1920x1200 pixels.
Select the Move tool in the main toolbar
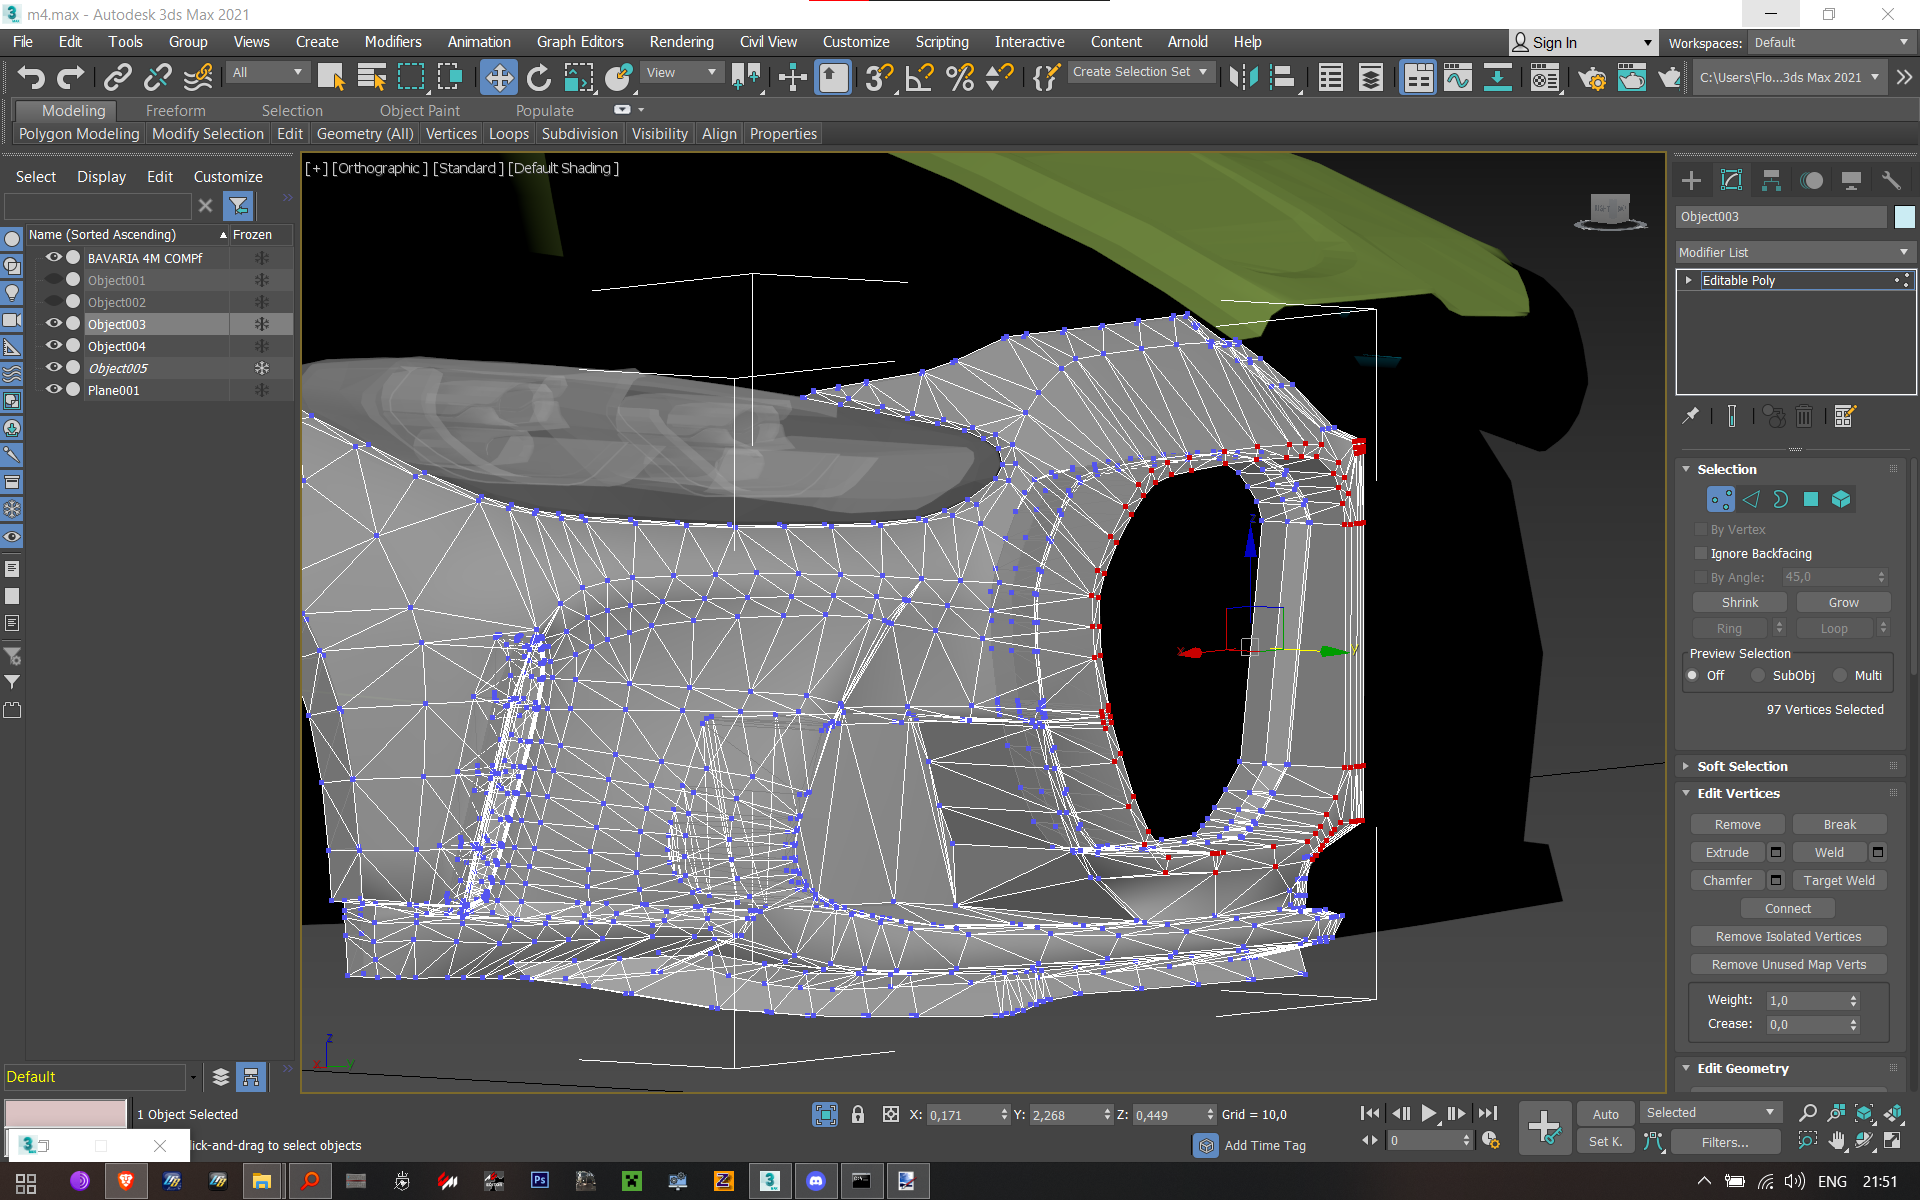click(498, 77)
